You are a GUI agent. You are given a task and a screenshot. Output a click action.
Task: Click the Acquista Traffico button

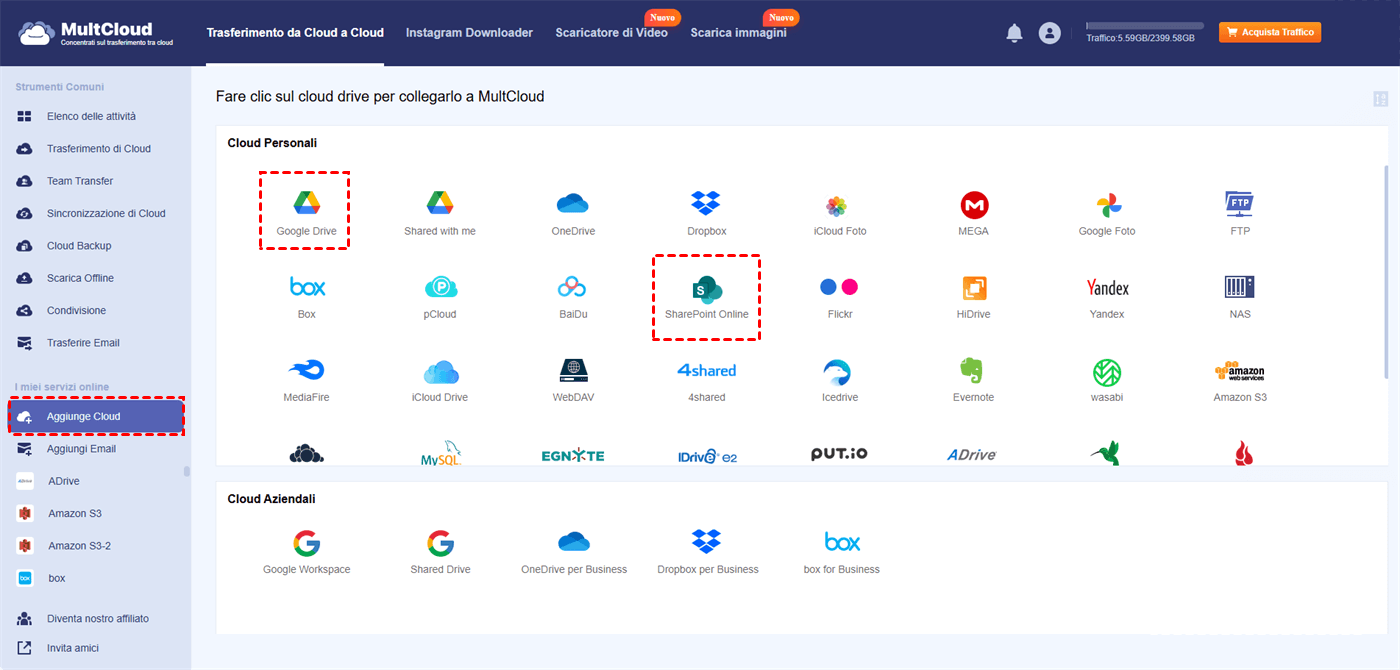click(1270, 32)
